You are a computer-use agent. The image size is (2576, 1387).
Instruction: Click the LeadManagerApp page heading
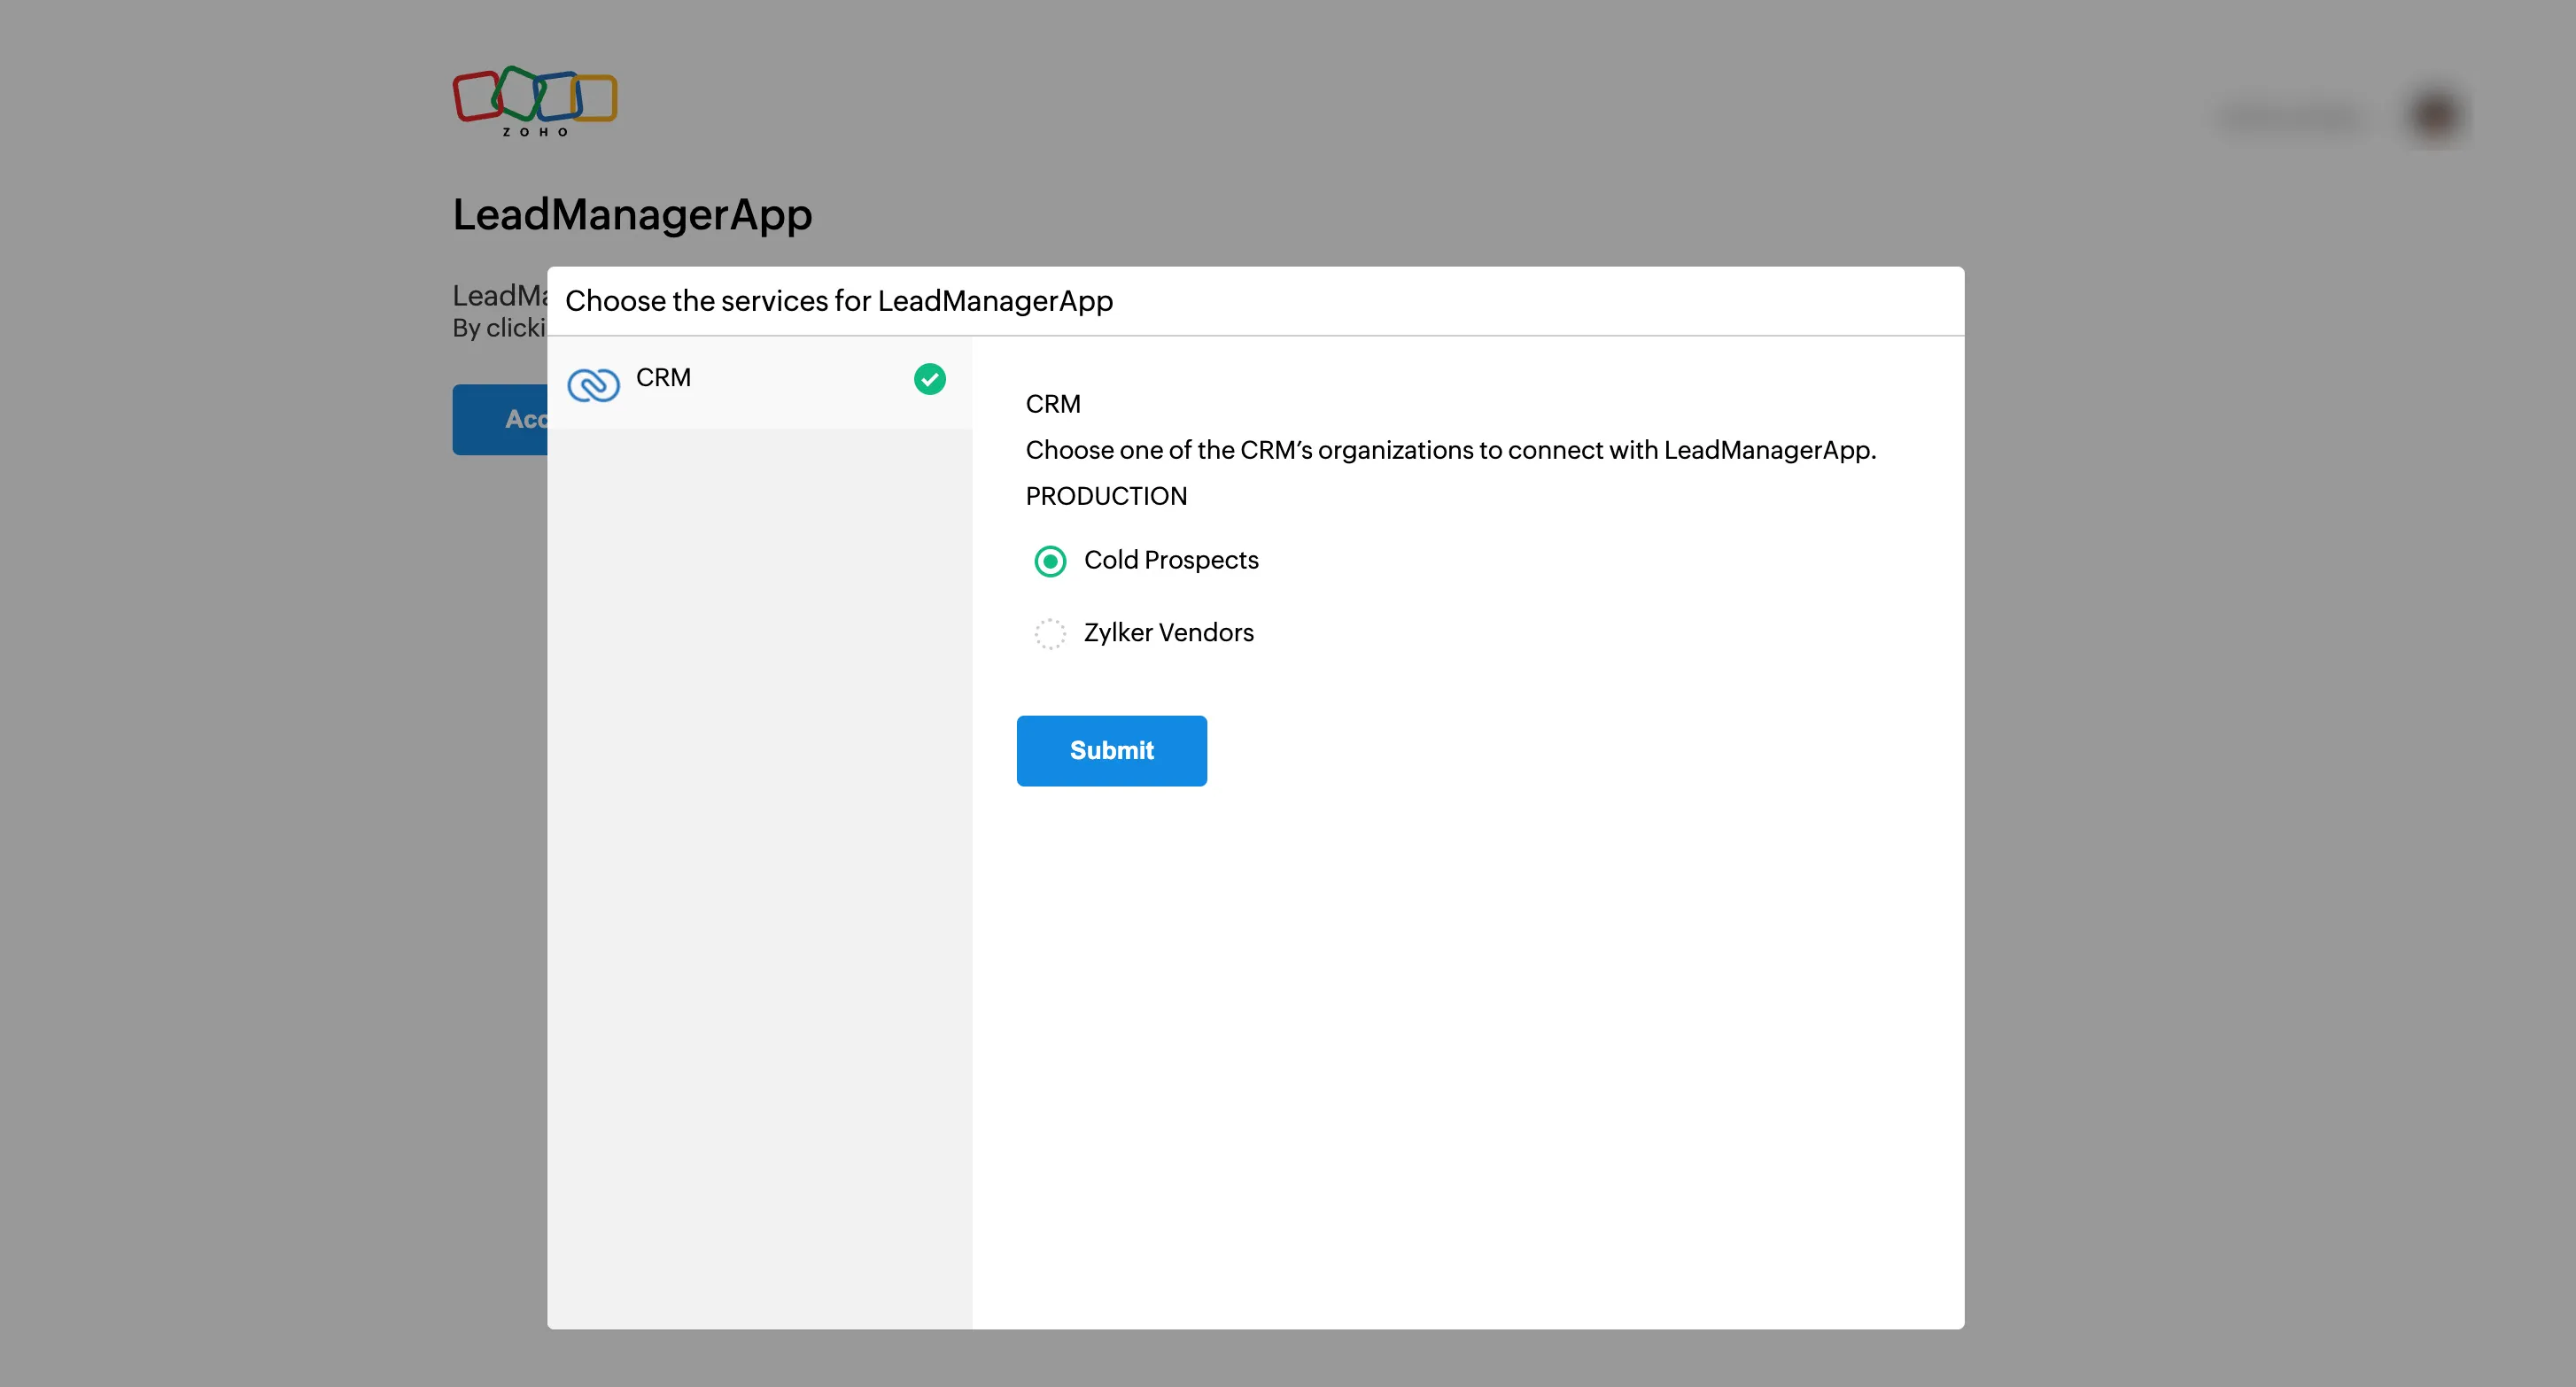632,214
